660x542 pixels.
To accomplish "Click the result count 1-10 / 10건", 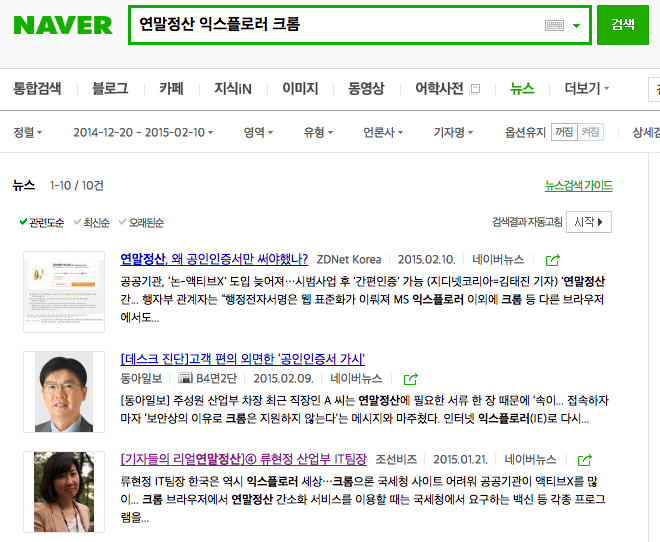I will (x=77, y=186).
